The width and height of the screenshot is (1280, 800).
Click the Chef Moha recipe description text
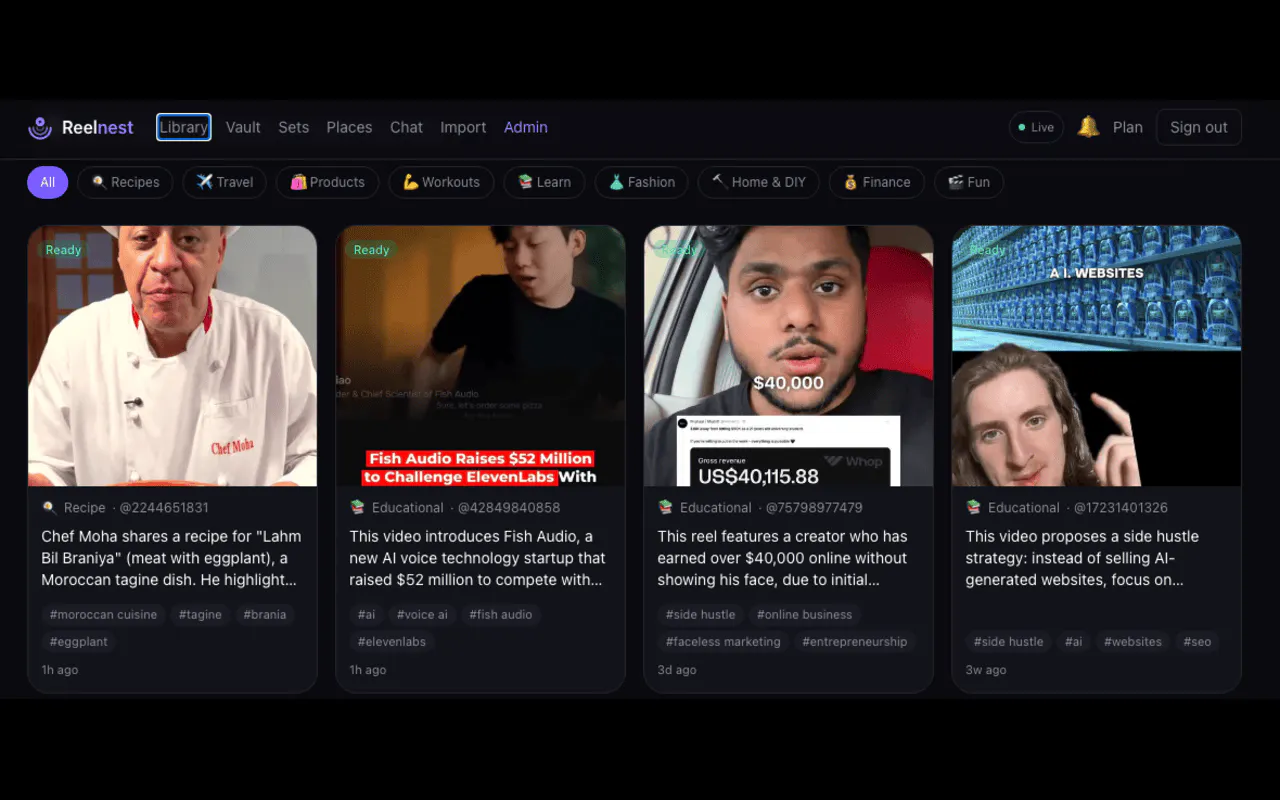pos(172,558)
